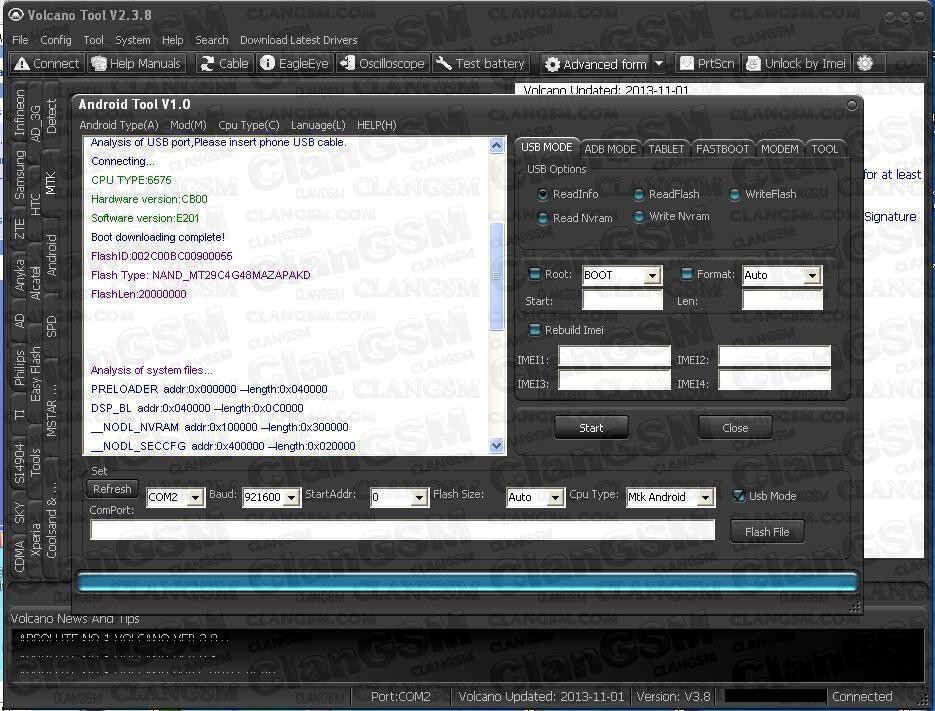The width and height of the screenshot is (935, 711).
Task: Select the Samsung side tab
Action: tap(20, 175)
